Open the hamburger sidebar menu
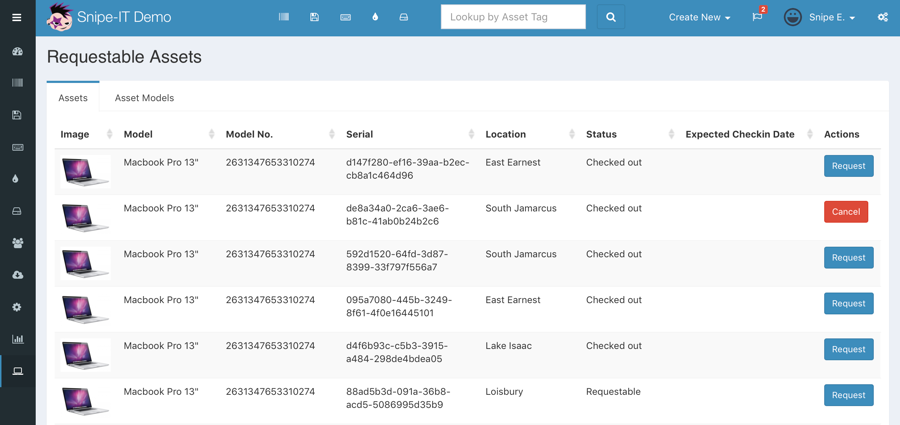This screenshot has height=425, width=900. tap(17, 17)
